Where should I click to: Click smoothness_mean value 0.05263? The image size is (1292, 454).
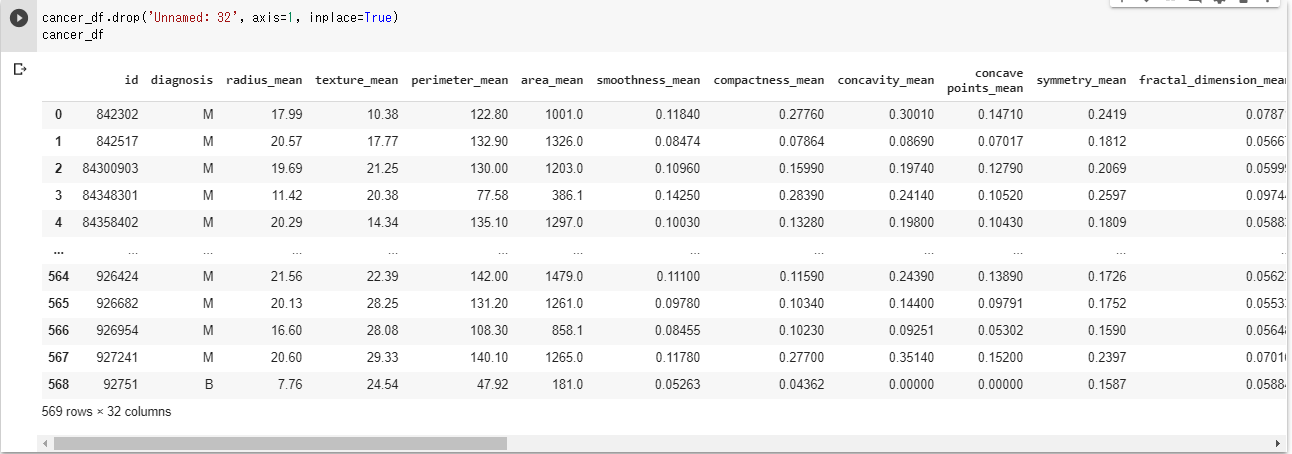678,384
